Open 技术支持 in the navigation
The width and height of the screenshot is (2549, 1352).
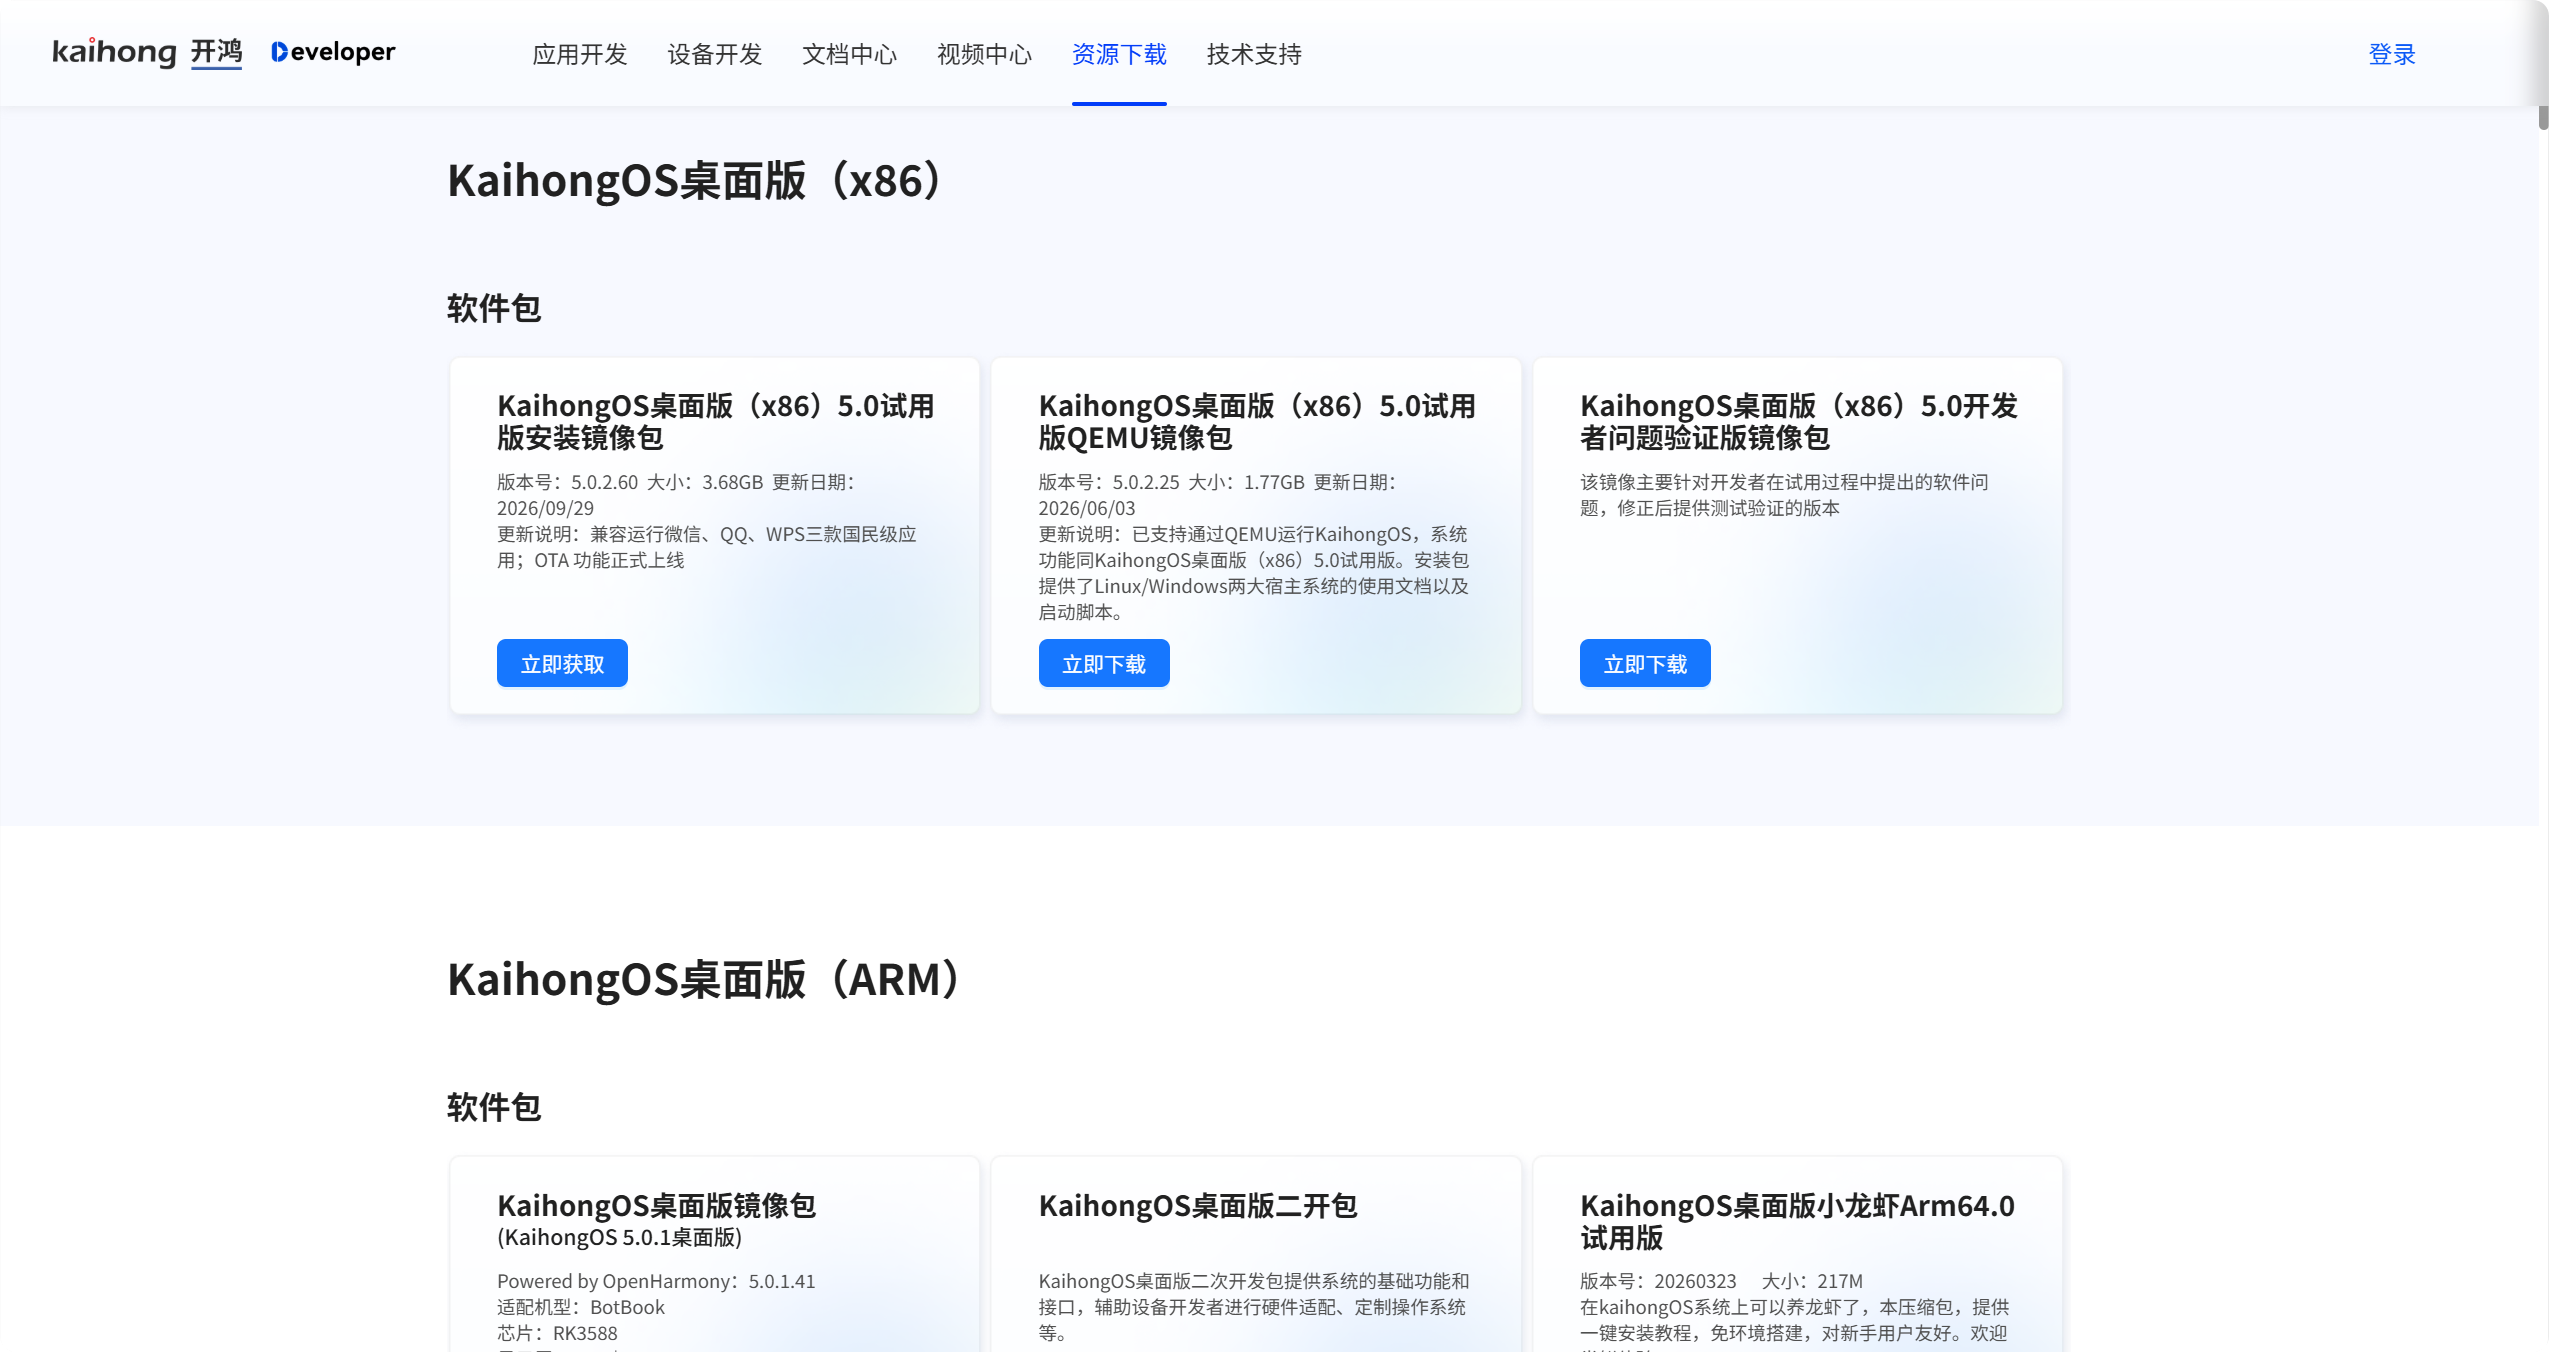tap(1254, 54)
